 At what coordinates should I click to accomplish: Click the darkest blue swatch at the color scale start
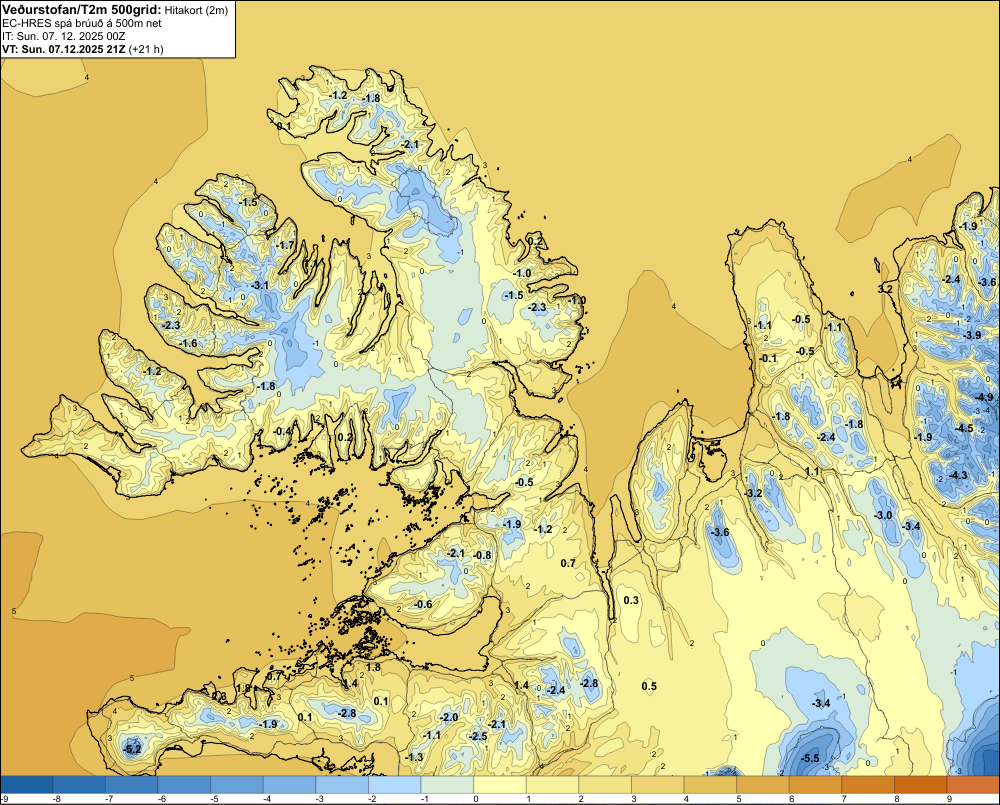tap(27, 785)
